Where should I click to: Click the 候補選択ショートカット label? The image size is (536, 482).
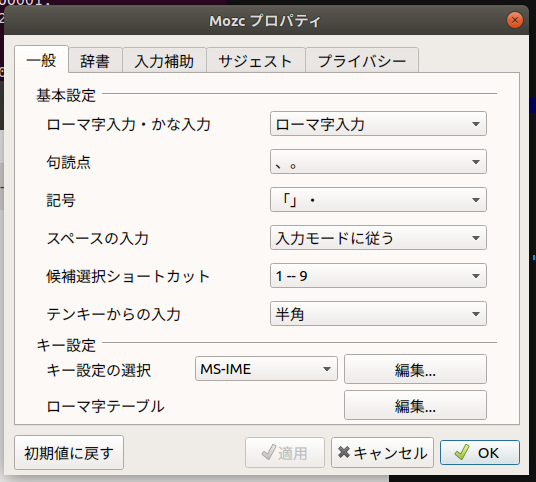(128, 276)
